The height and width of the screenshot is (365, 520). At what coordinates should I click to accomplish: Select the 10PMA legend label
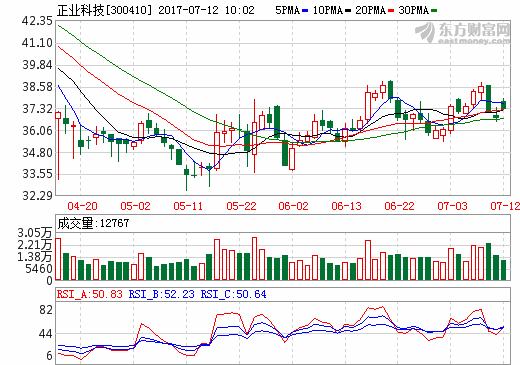pyautogui.click(x=328, y=10)
